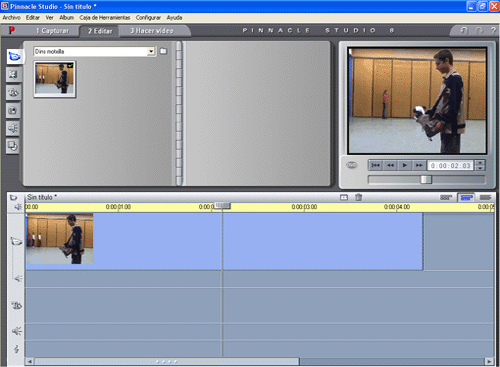Viewport: 500px width, 367px height.
Task: Decrease timecode with down stepper arrow
Action: (x=480, y=168)
